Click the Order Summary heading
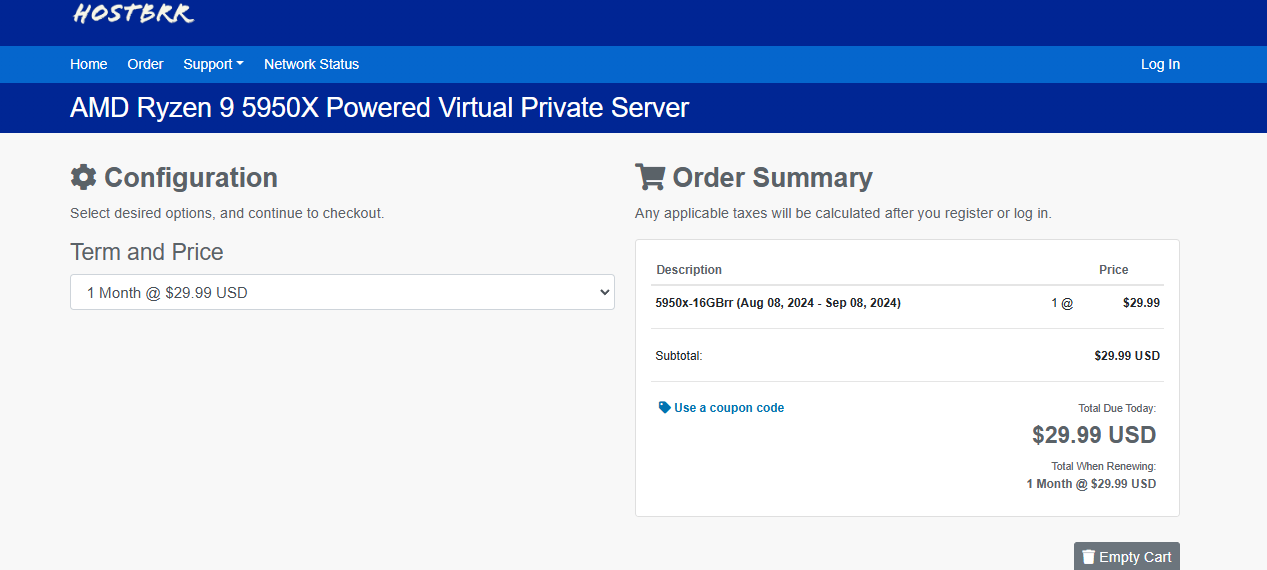 pos(772,177)
